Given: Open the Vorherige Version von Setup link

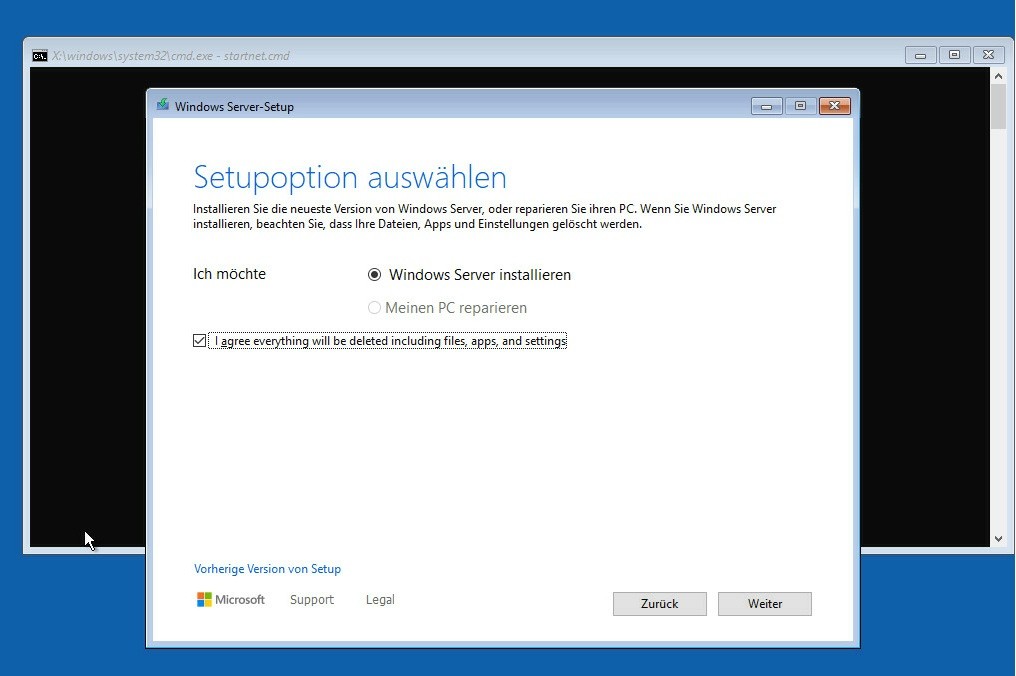Looking at the screenshot, I should pyautogui.click(x=267, y=568).
